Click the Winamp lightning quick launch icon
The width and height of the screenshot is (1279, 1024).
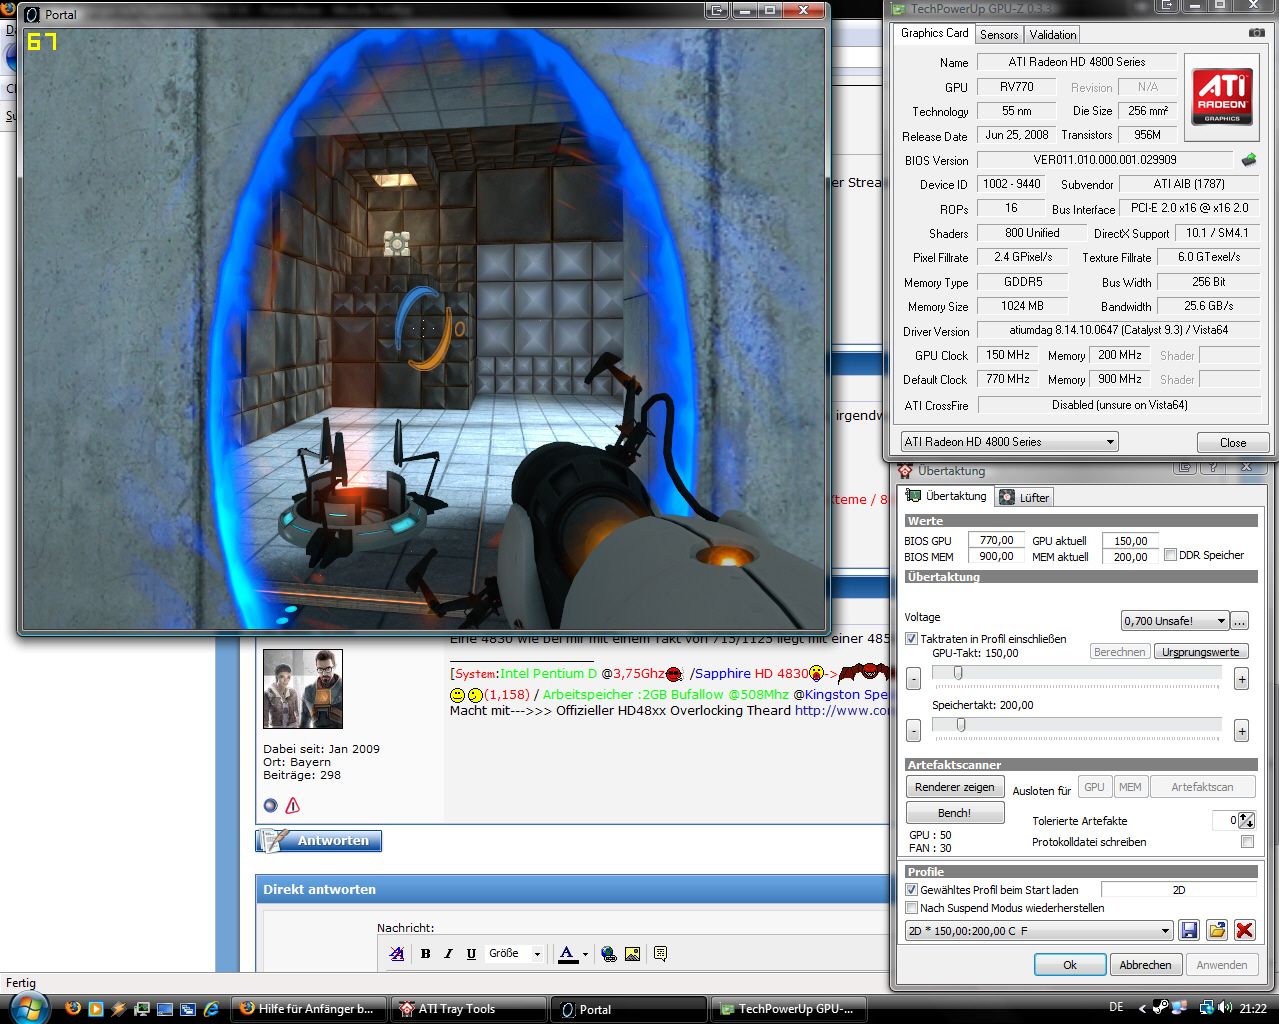pyautogui.click(x=119, y=1009)
